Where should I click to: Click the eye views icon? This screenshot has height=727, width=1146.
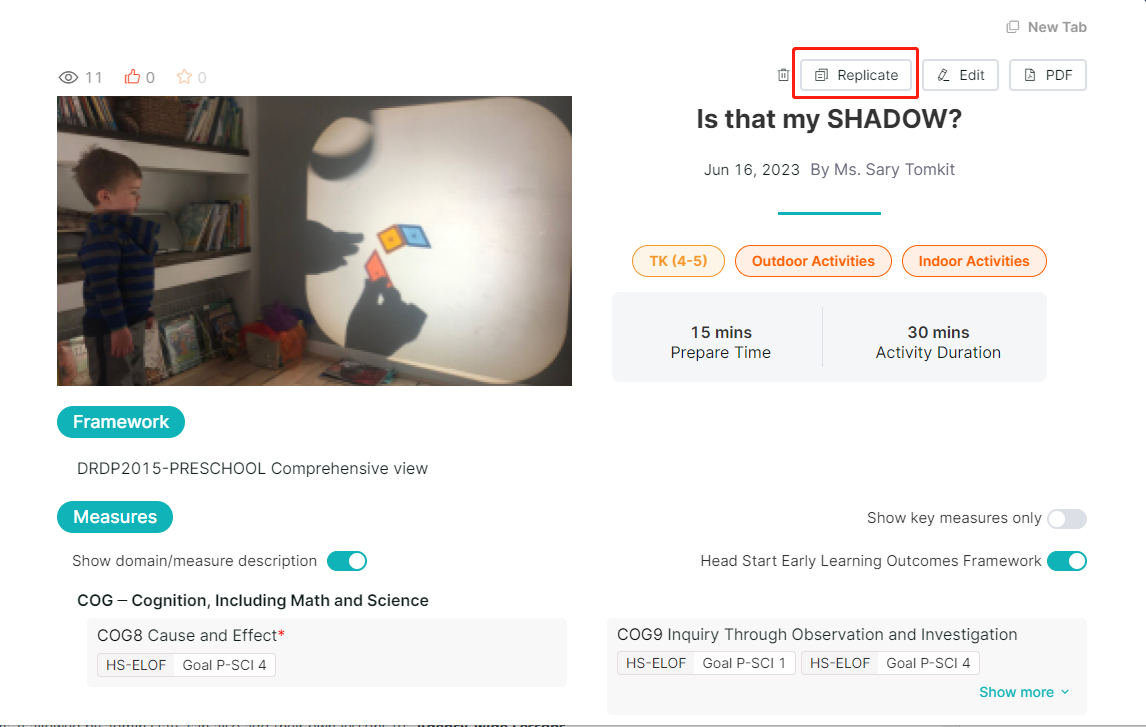tap(68, 77)
